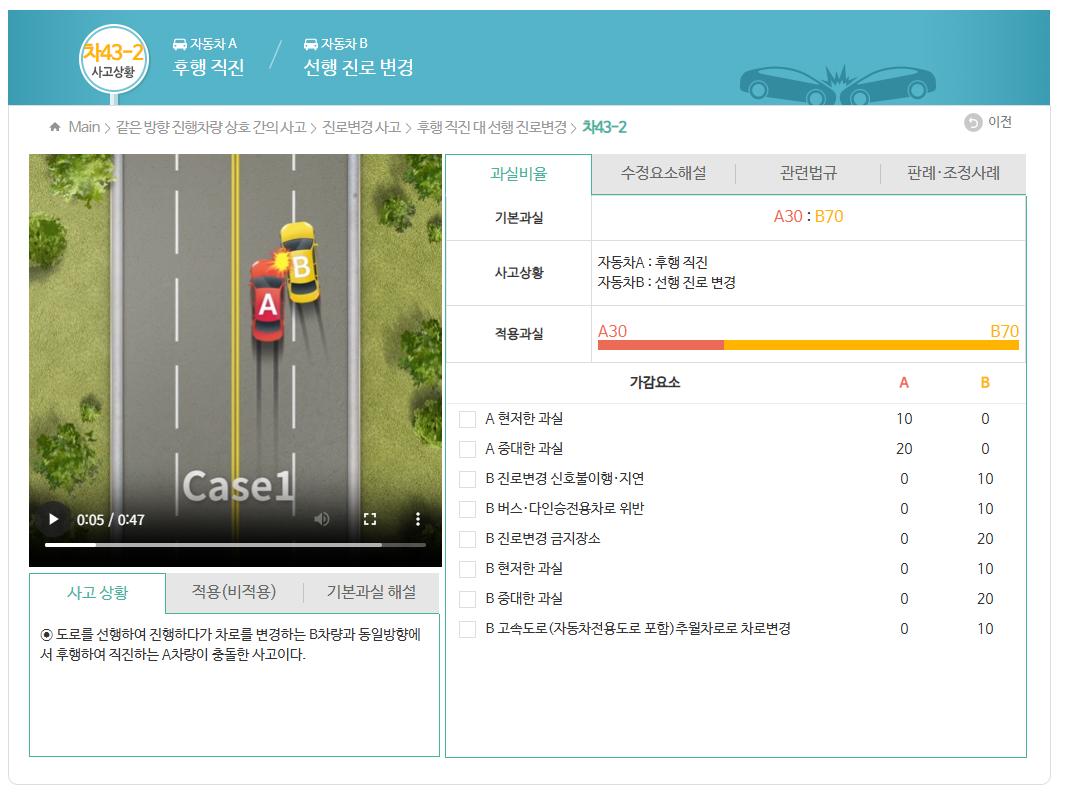Open the video more options menu
1069x799 pixels.
(418, 519)
